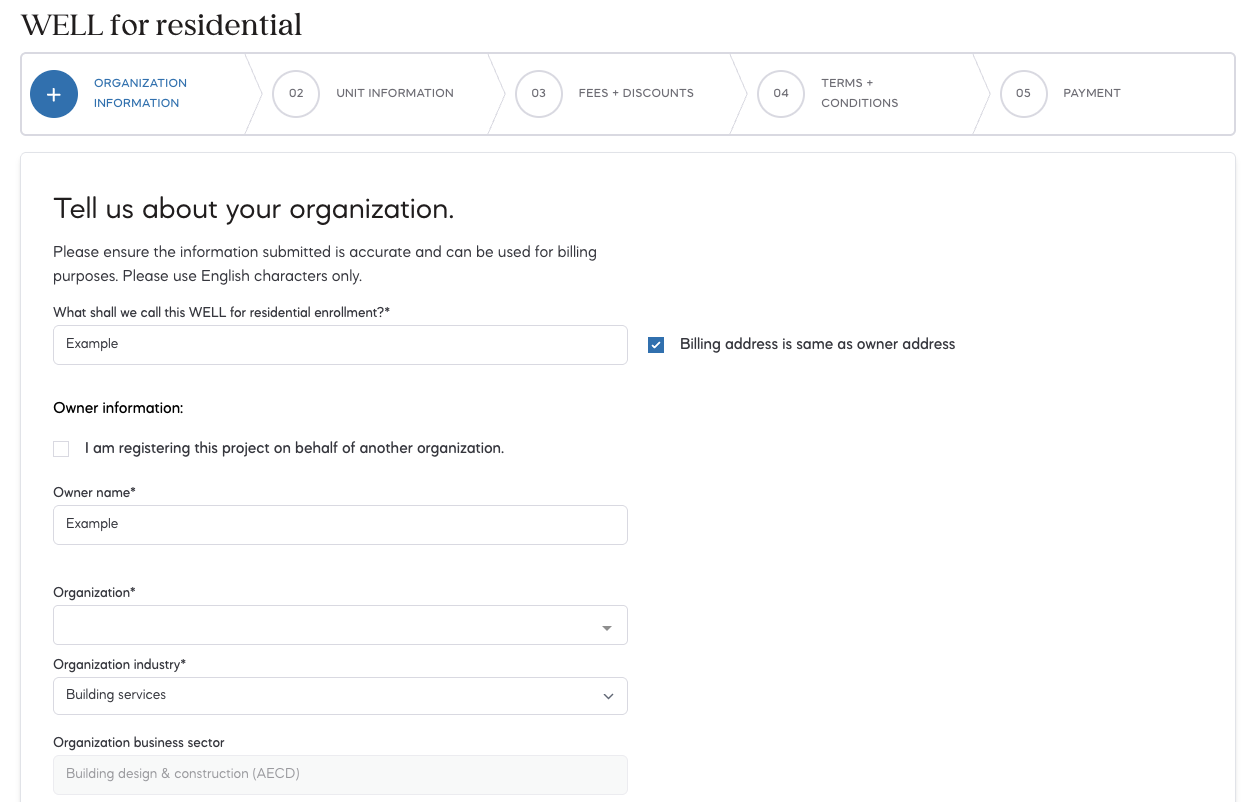Click the step 04 circle

point(781,94)
